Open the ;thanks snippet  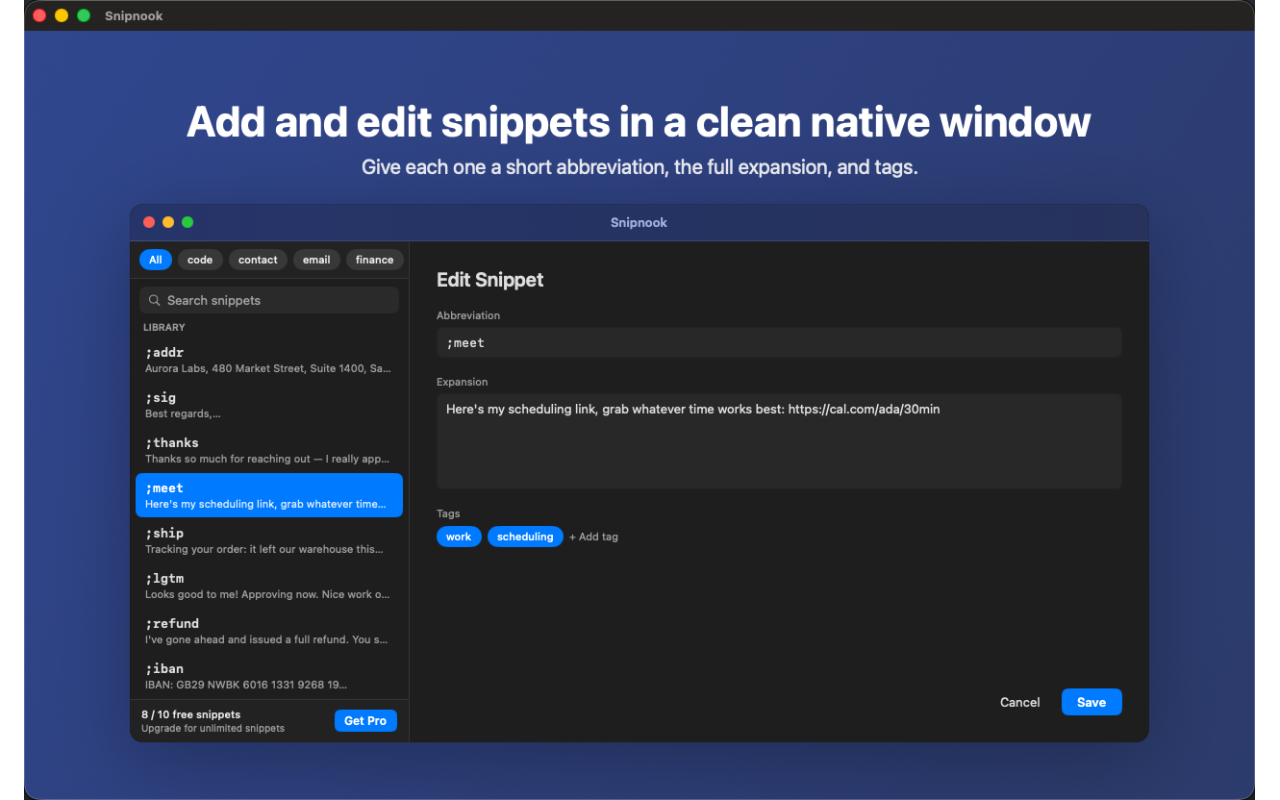(x=269, y=450)
